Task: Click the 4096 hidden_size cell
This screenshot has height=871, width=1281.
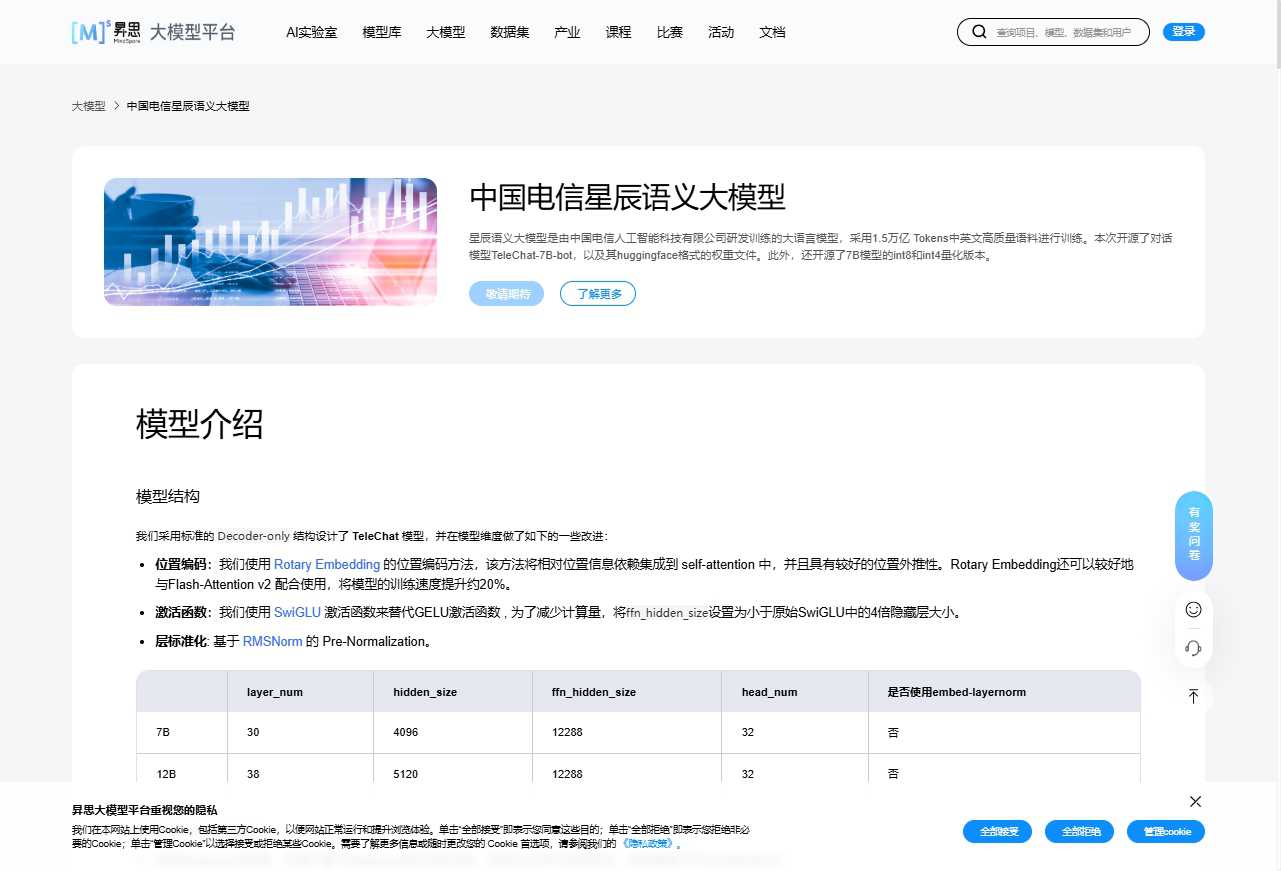Action: 406,733
